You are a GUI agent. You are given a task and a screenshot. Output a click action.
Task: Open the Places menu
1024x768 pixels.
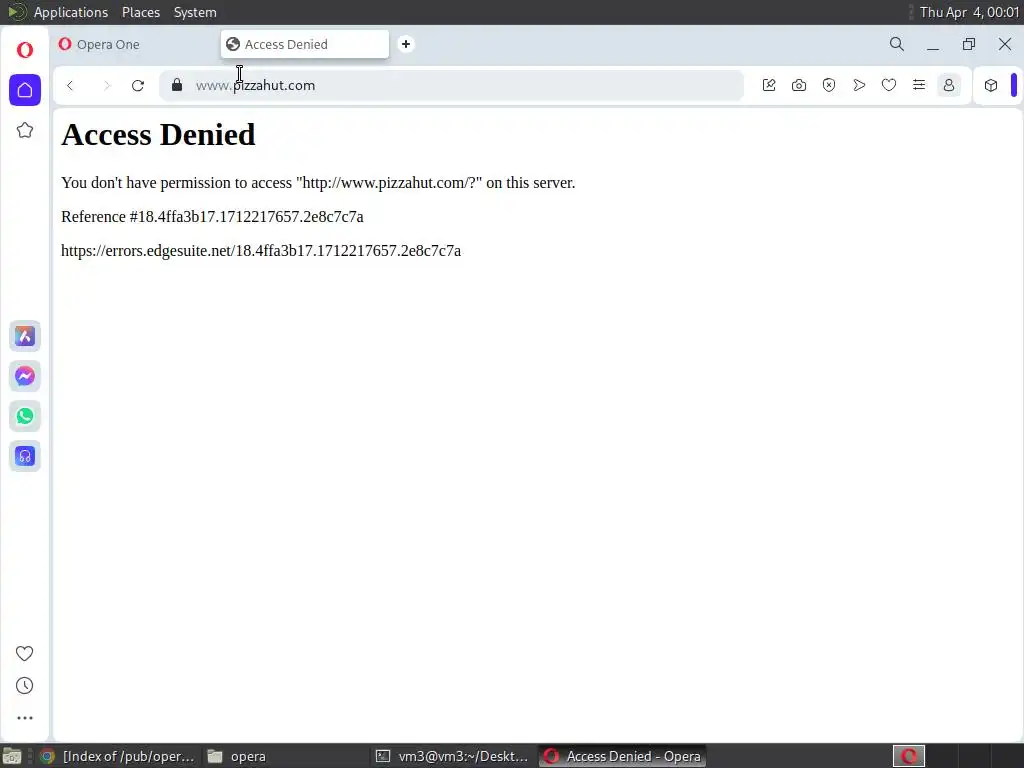click(x=141, y=12)
